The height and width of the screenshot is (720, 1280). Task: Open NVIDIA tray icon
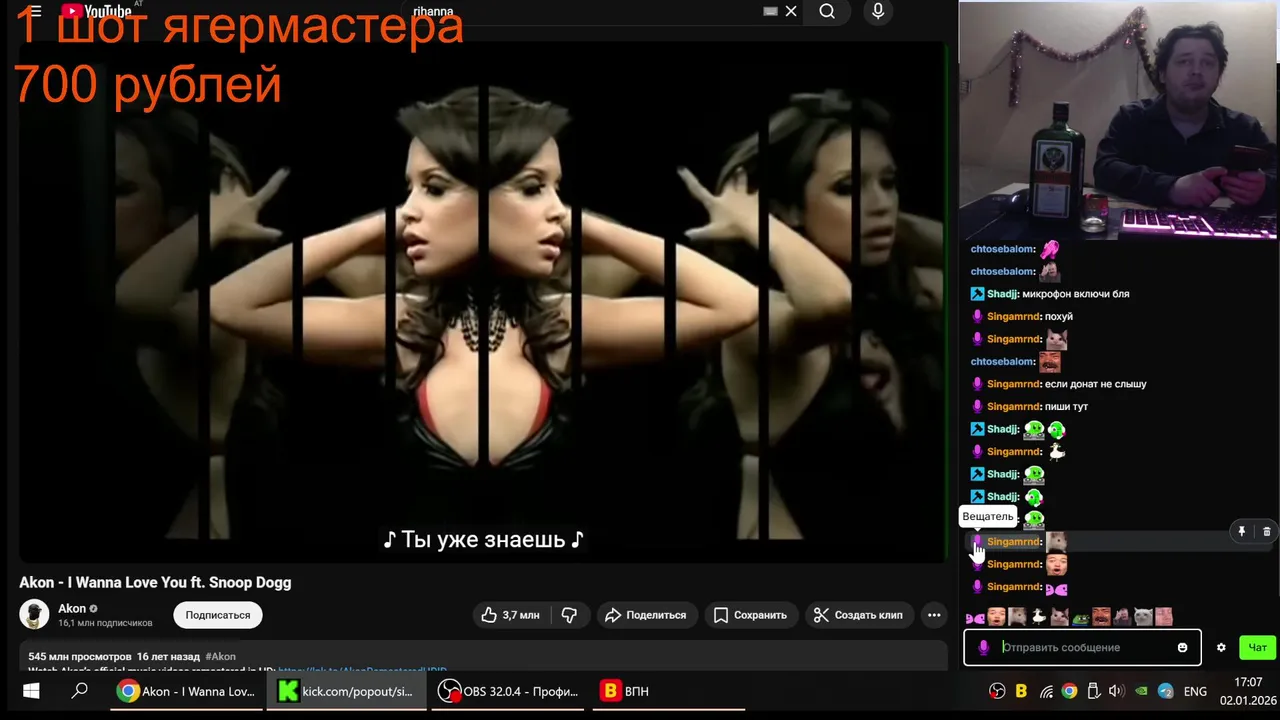point(1141,691)
